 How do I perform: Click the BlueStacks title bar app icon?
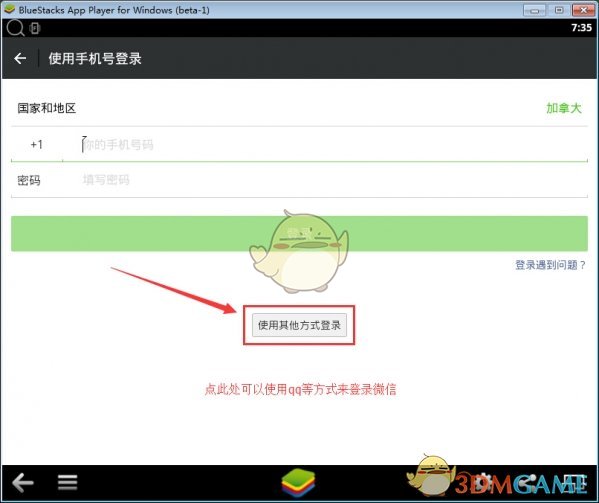(x=9, y=10)
